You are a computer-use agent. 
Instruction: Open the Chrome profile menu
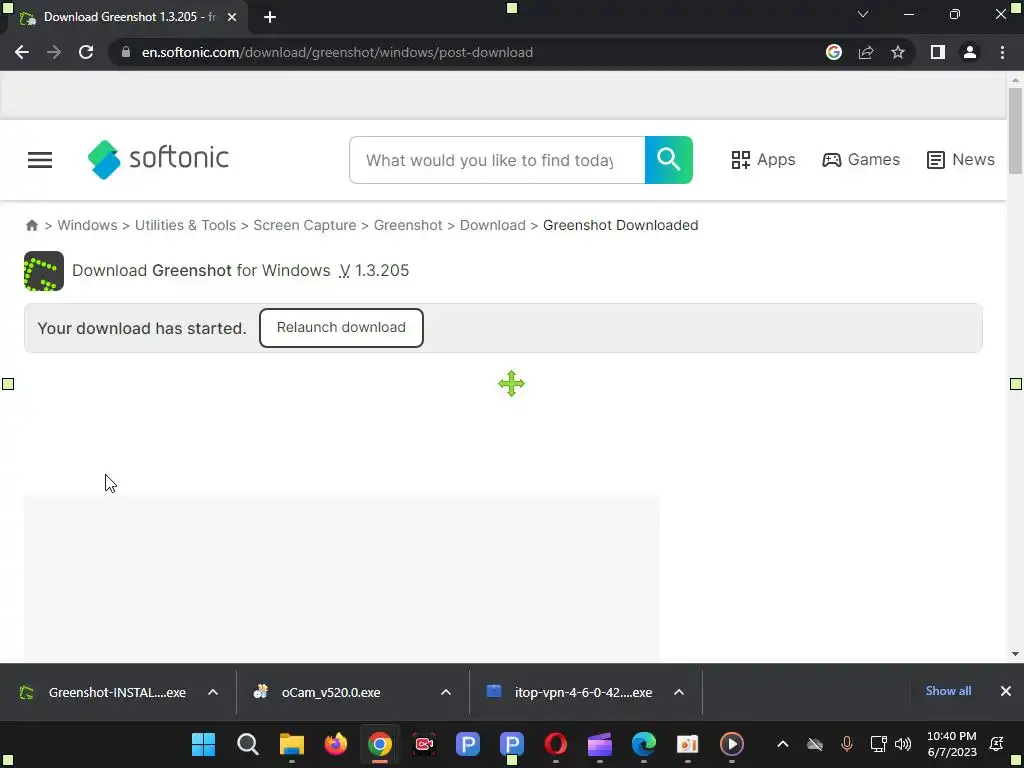970,52
